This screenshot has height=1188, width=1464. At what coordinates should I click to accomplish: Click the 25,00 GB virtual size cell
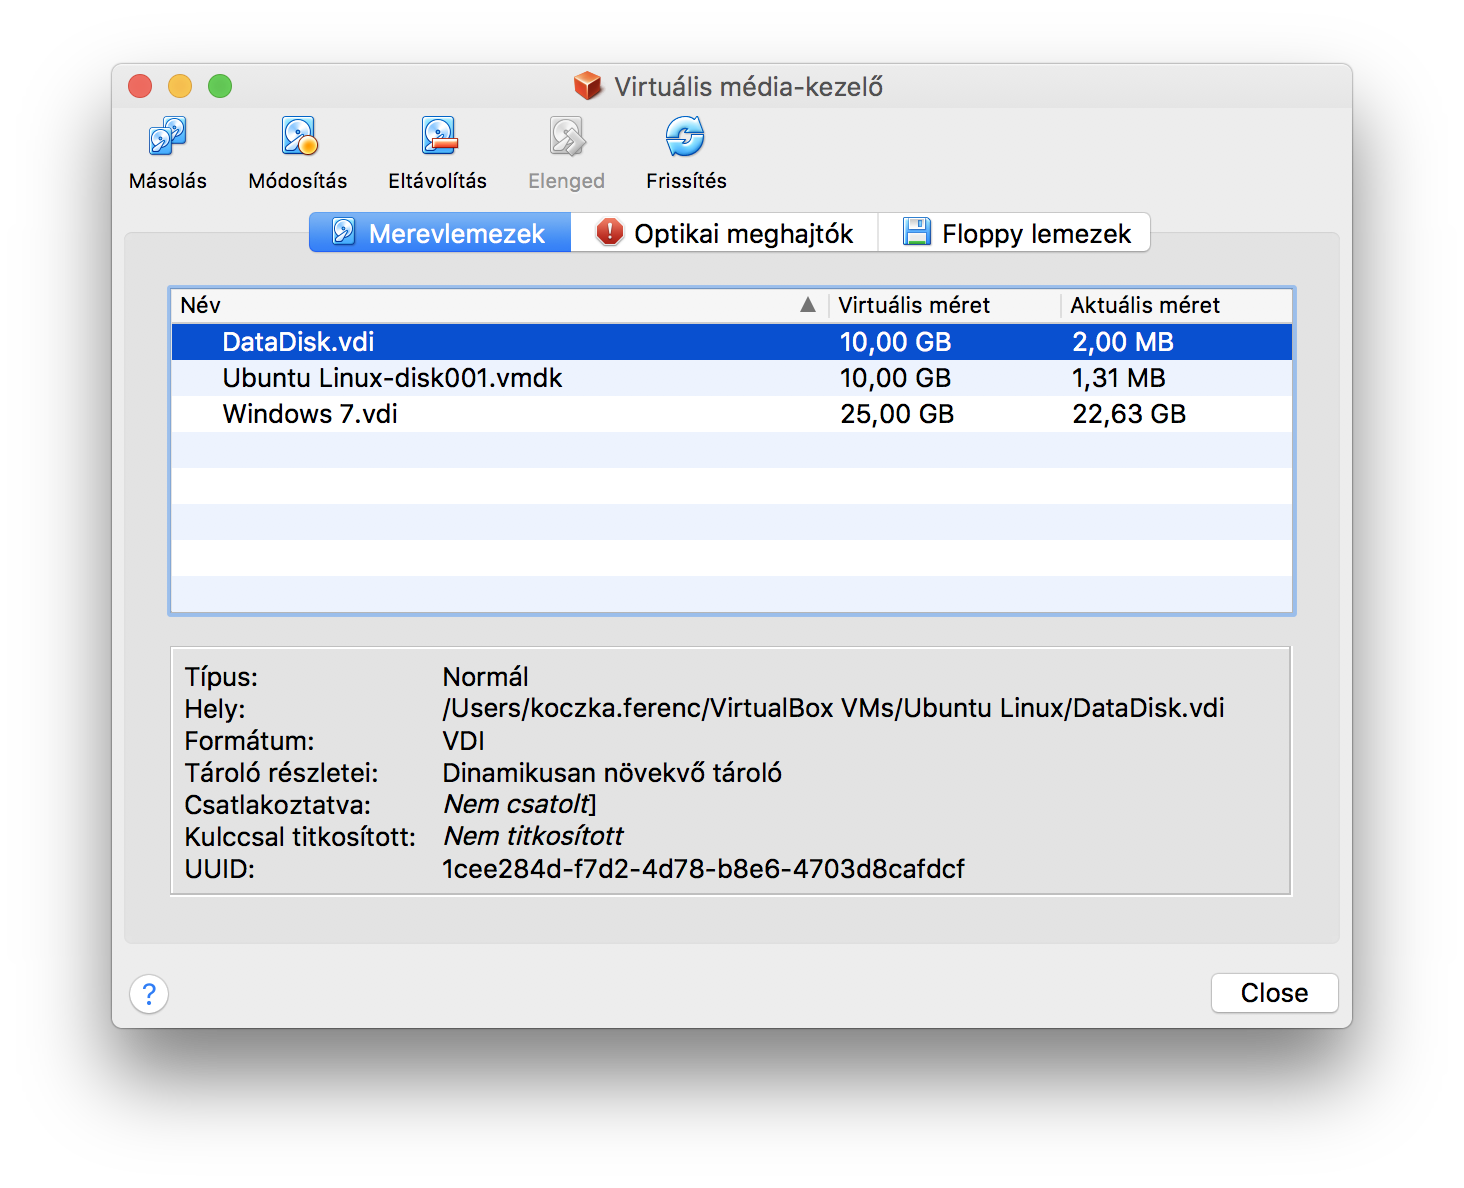(897, 414)
